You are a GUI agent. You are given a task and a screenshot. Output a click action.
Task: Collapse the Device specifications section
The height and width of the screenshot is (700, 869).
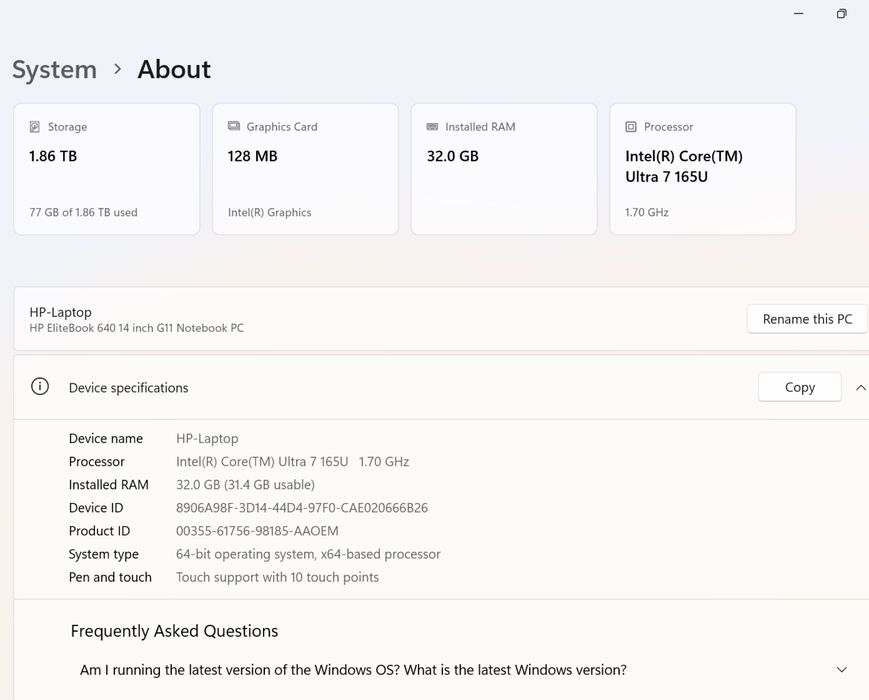pos(860,388)
